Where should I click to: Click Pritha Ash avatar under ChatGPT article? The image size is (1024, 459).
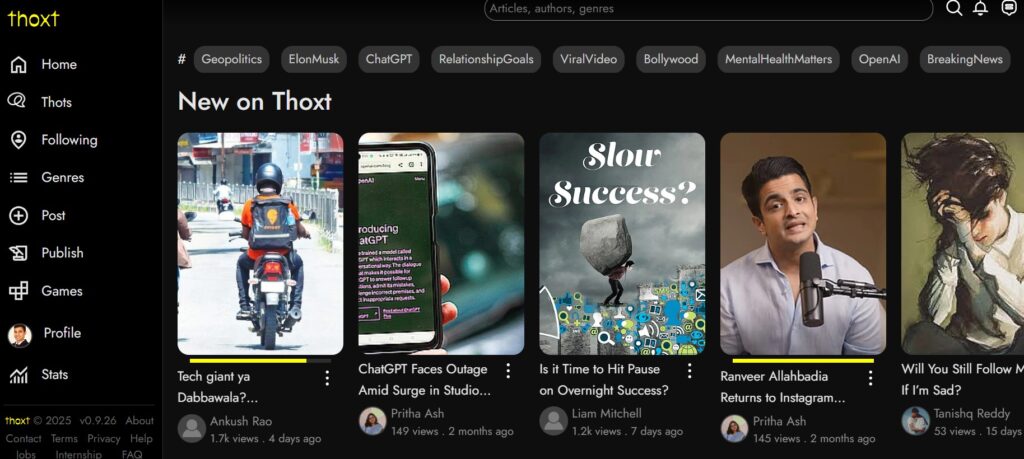tap(372, 421)
